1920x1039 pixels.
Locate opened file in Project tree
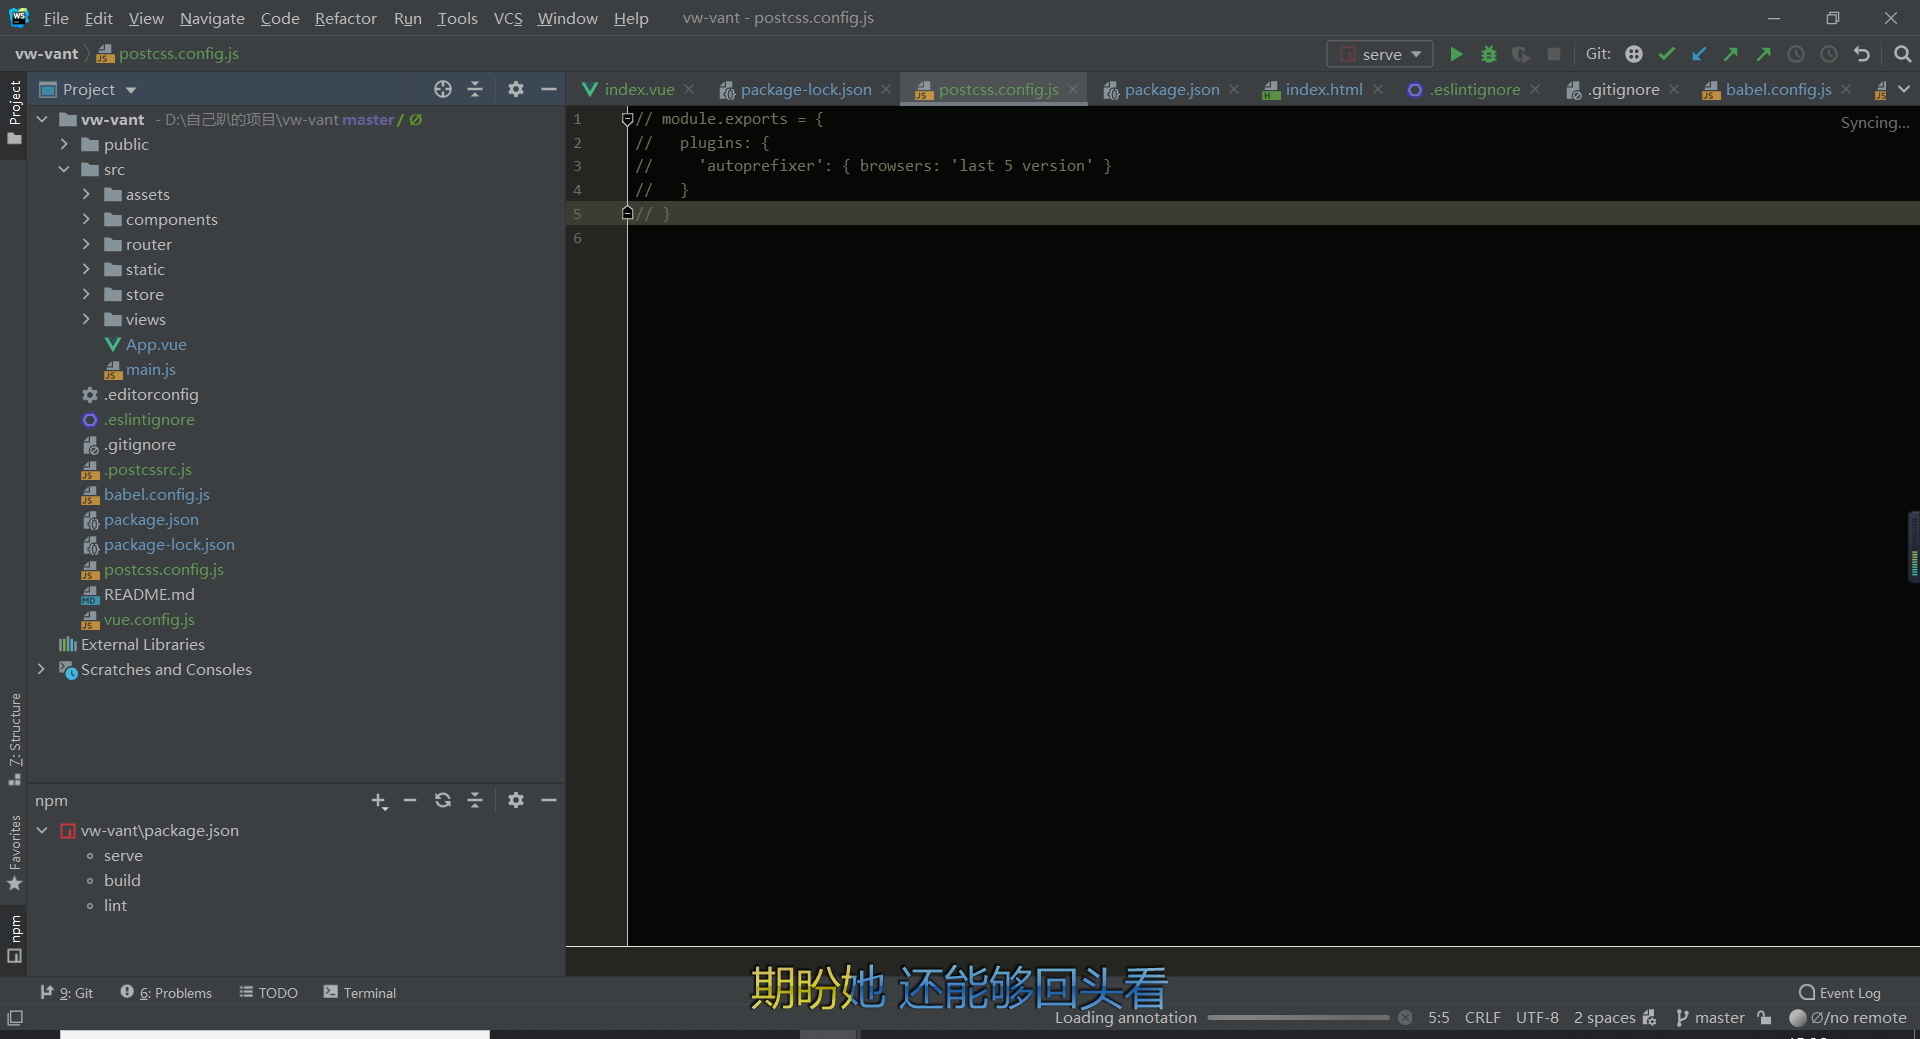pyautogui.click(x=442, y=89)
